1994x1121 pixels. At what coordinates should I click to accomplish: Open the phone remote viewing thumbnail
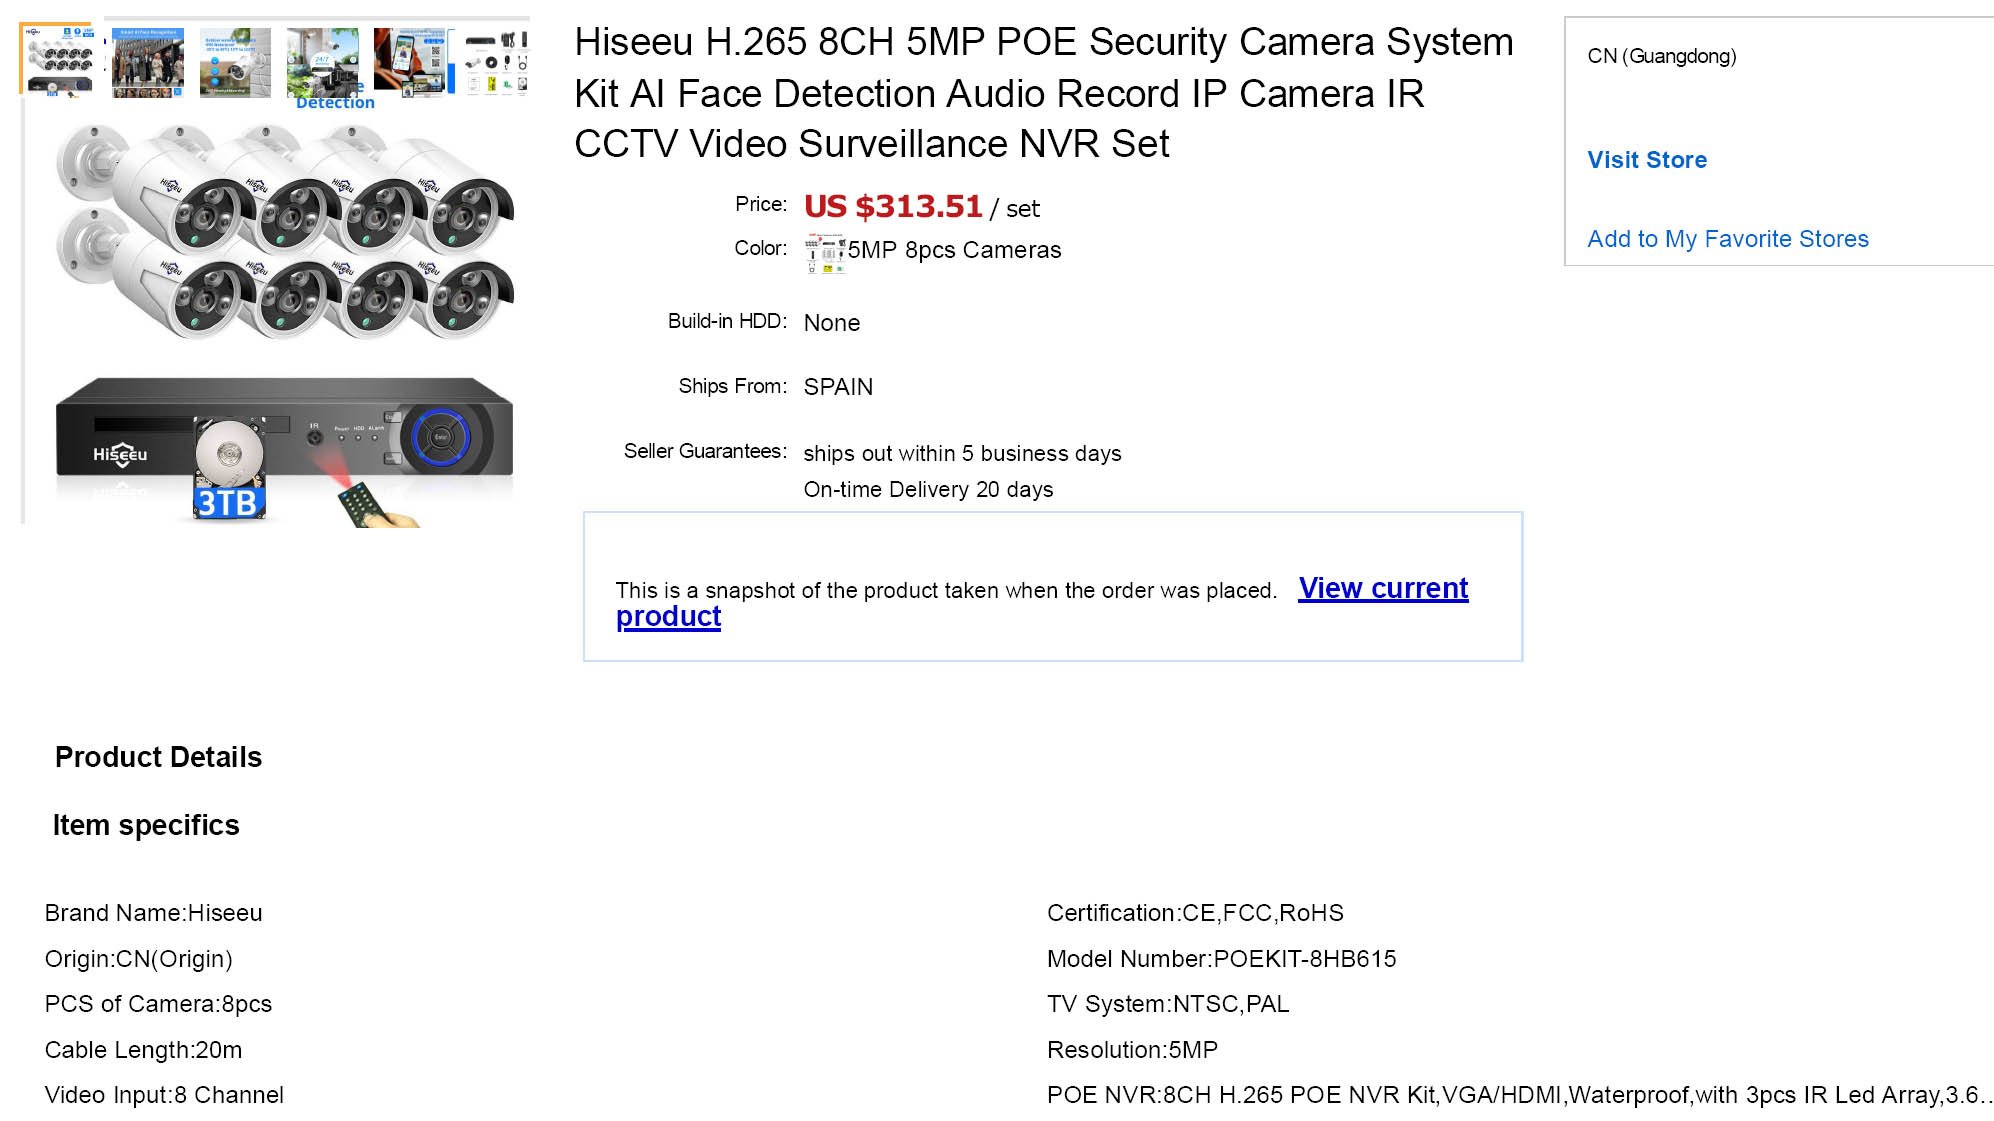click(410, 62)
